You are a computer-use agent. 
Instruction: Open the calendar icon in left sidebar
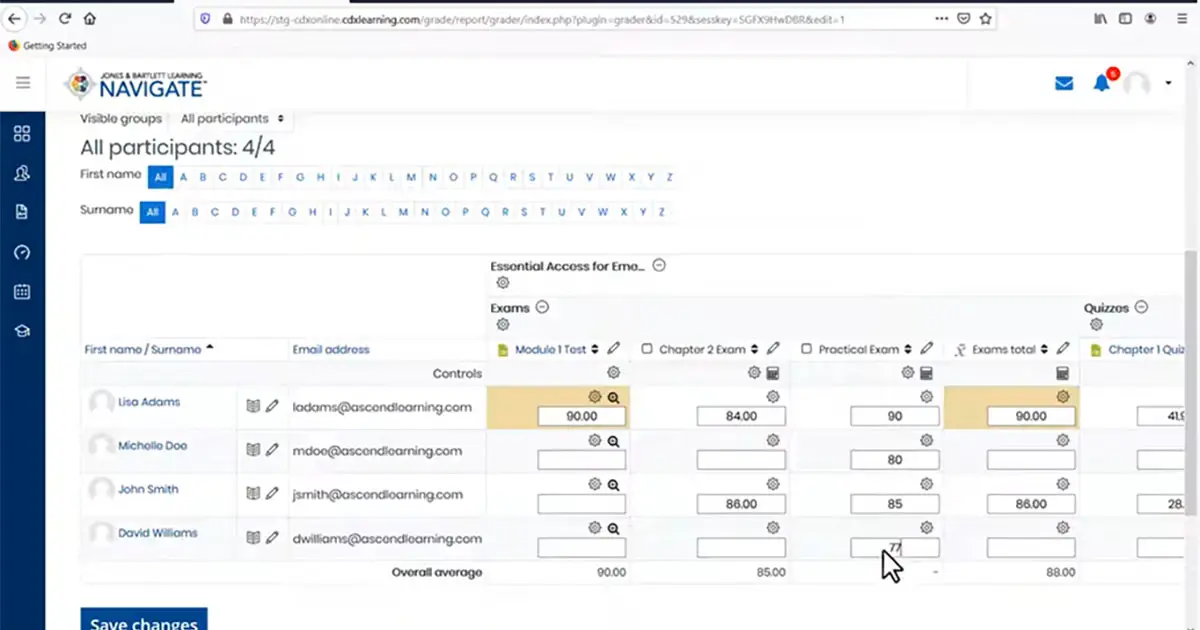[22, 293]
